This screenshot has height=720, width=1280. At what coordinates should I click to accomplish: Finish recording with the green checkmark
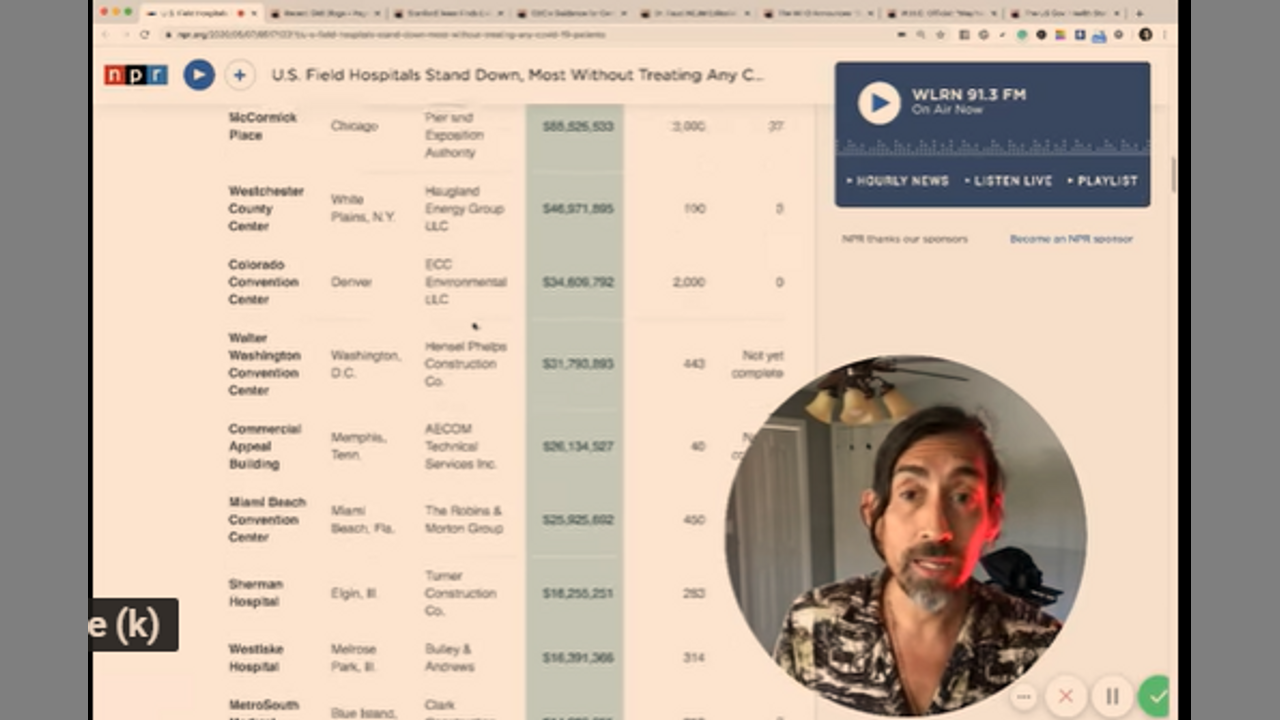(x=1157, y=696)
